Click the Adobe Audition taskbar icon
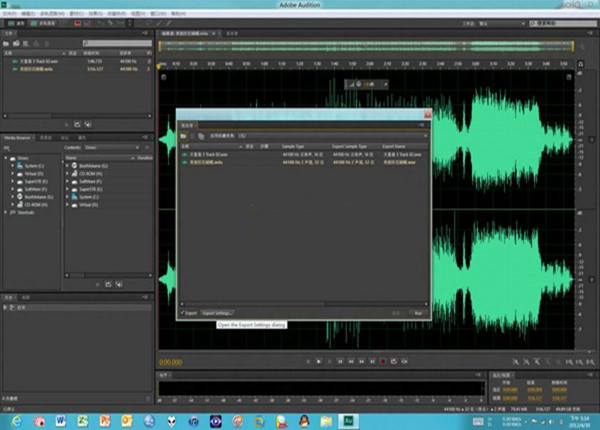600x430 pixels. click(349, 421)
